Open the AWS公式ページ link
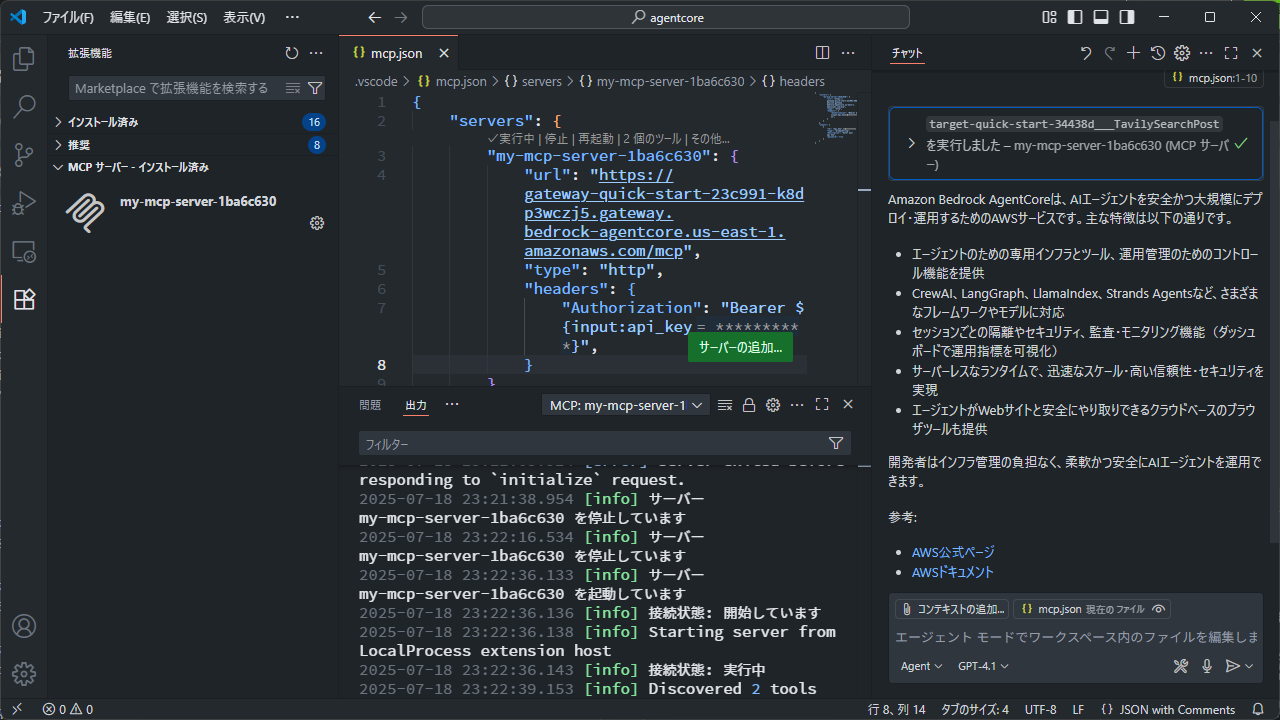This screenshot has width=1280, height=720. coord(953,552)
